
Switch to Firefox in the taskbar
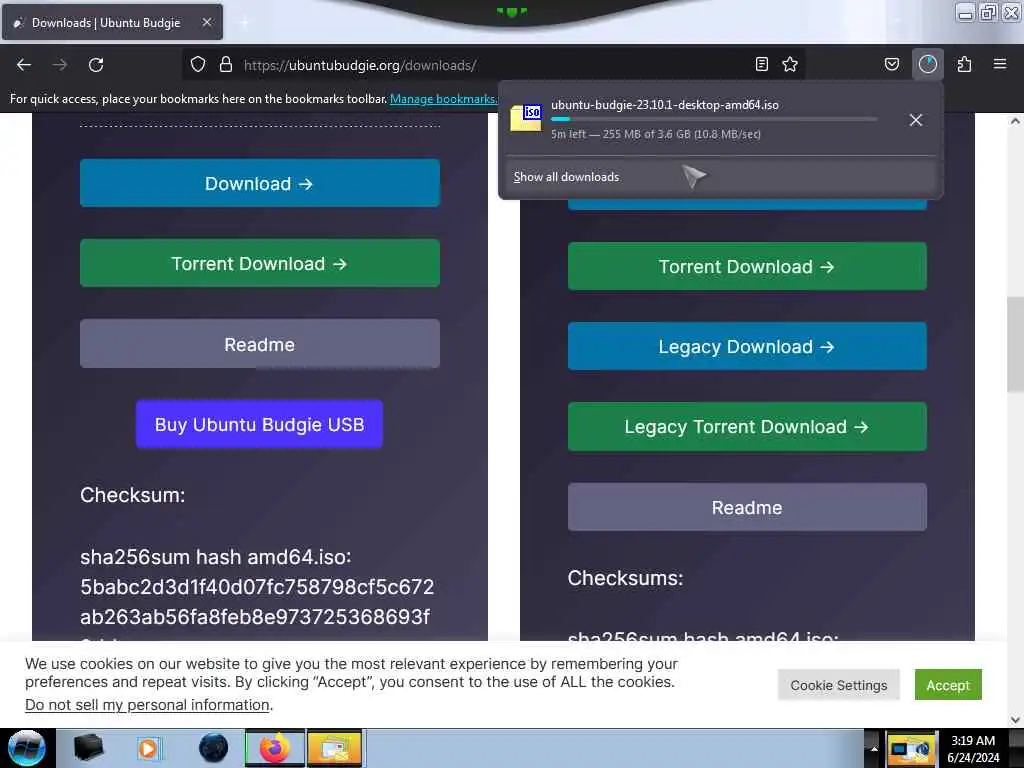(x=275, y=748)
